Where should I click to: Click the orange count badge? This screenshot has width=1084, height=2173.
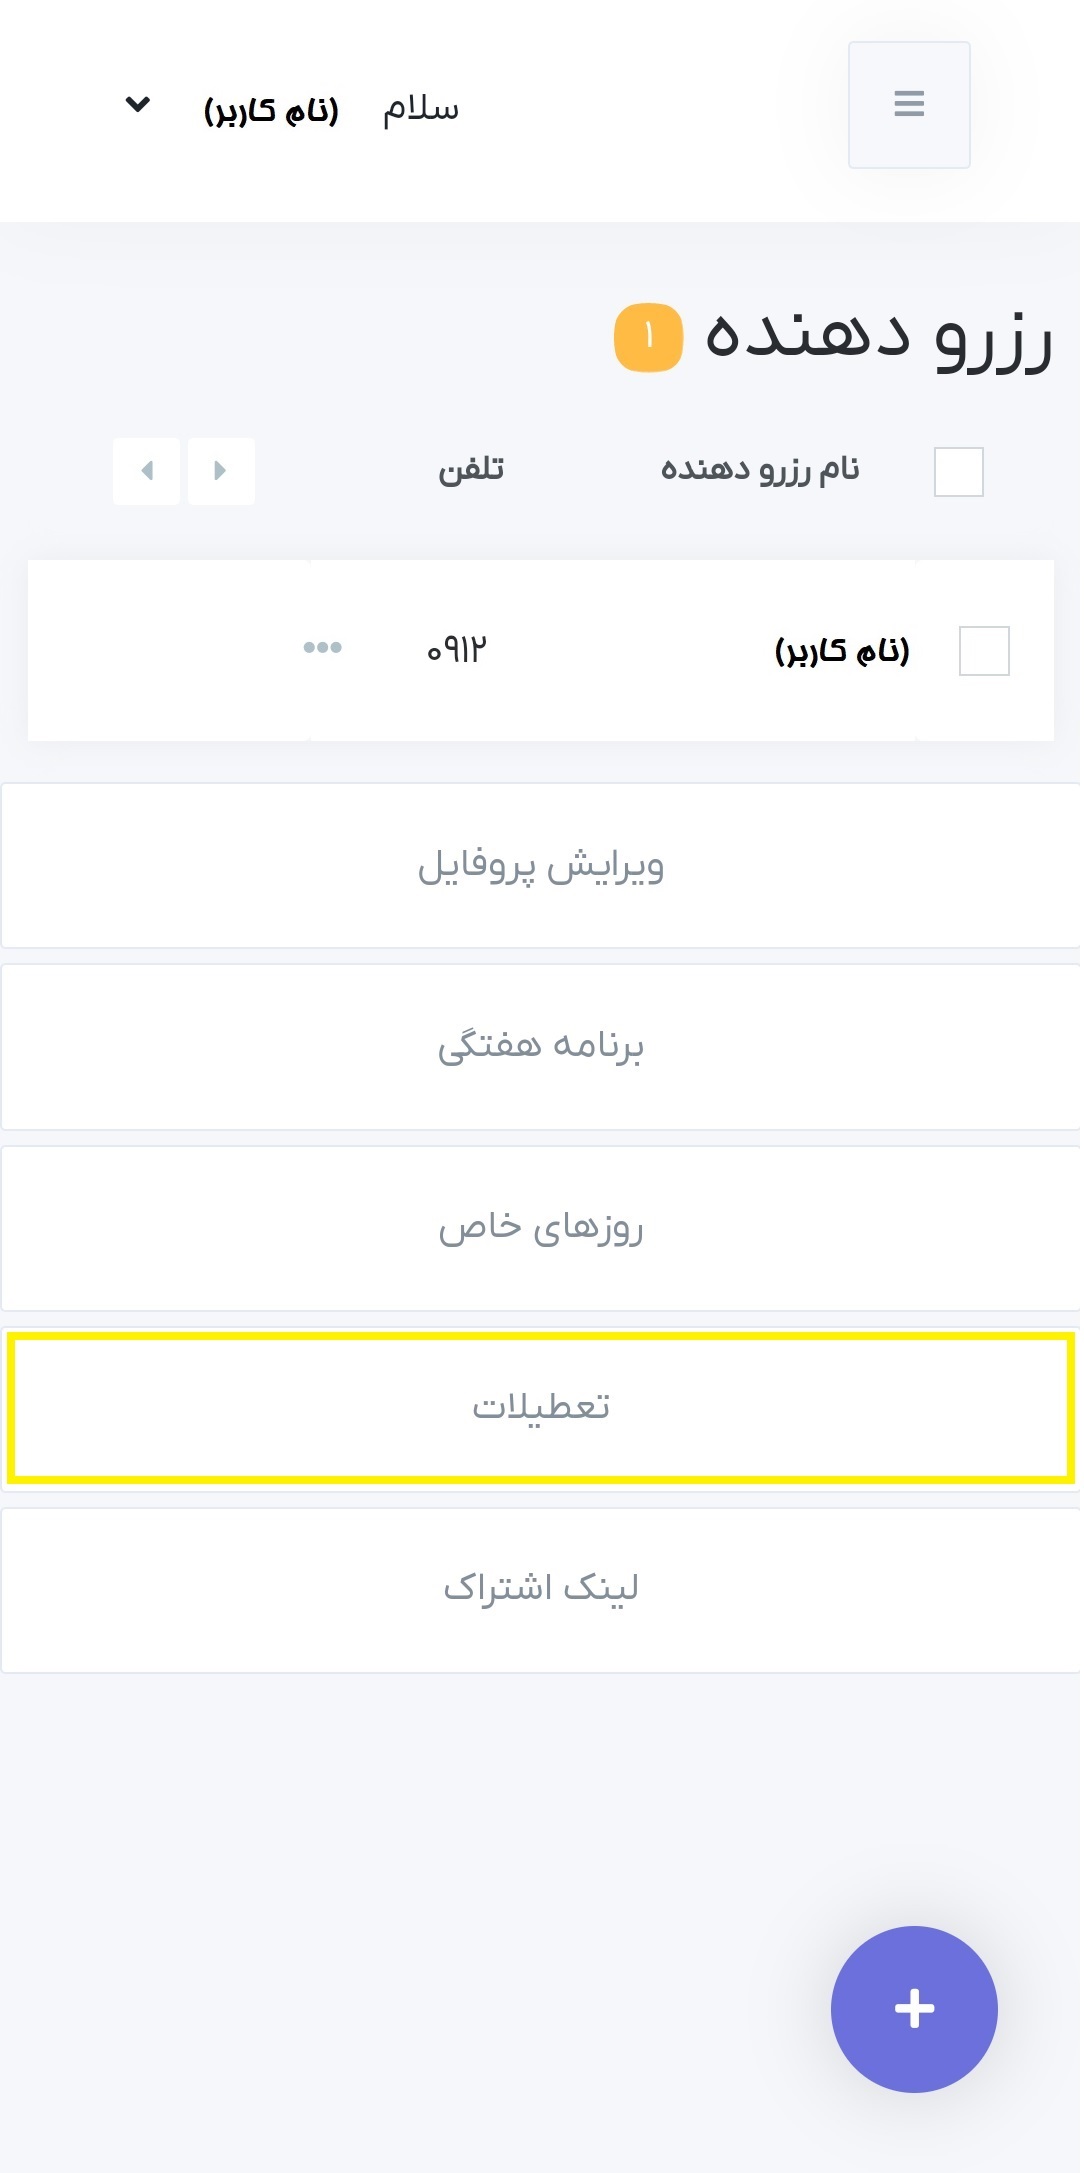pos(648,337)
